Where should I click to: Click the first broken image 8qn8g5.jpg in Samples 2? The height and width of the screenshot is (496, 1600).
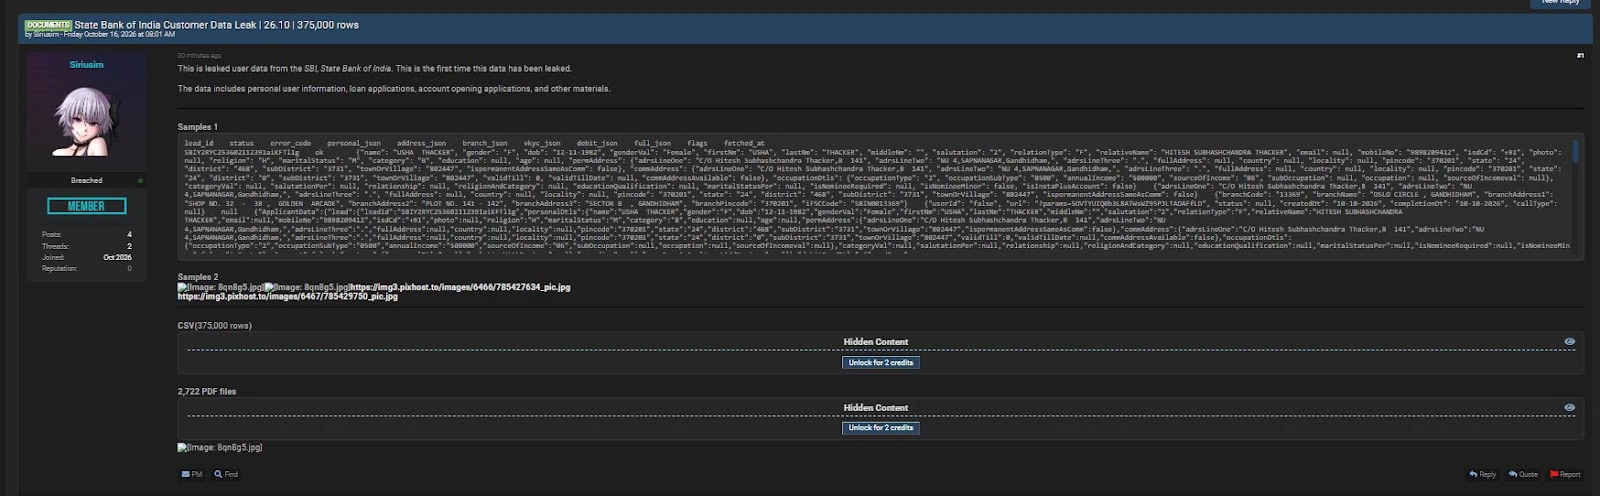pos(220,287)
